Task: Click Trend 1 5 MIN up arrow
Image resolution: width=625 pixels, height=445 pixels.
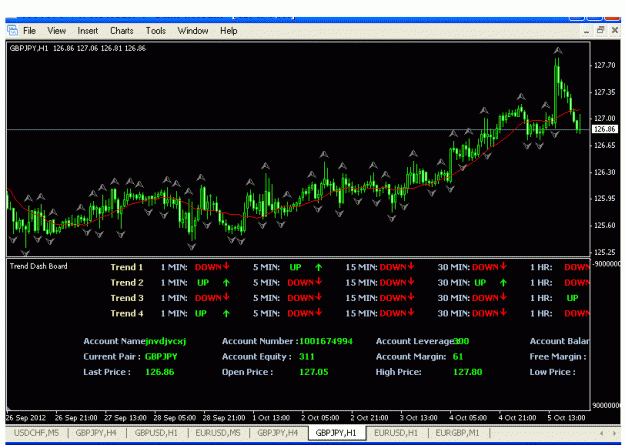Action: pyautogui.click(x=318, y=267)
